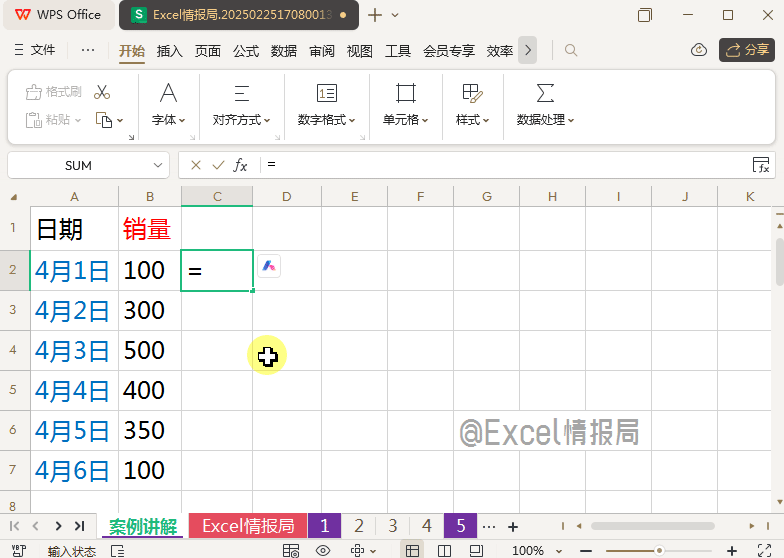Open the 插入 (Insert) ribbon tab

coord(170,51)
